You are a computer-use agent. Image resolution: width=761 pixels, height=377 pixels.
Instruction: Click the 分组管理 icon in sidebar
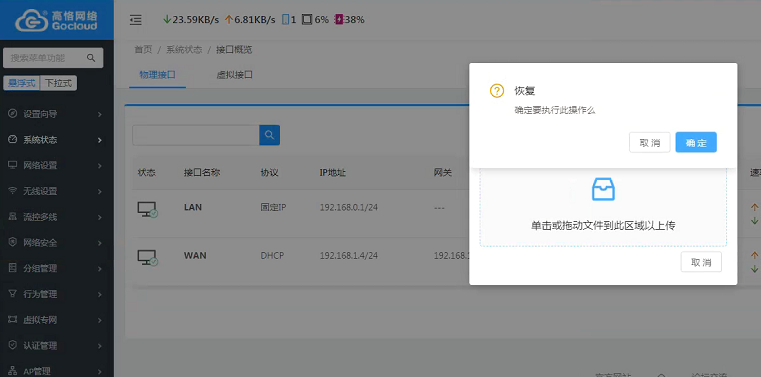click(x=13, y=268)
